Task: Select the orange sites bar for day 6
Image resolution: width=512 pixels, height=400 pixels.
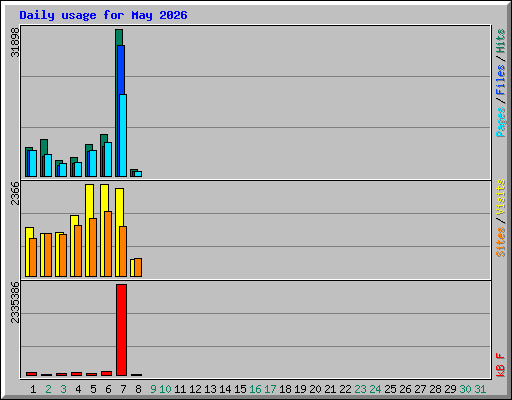Action: (x=108, y=244)
